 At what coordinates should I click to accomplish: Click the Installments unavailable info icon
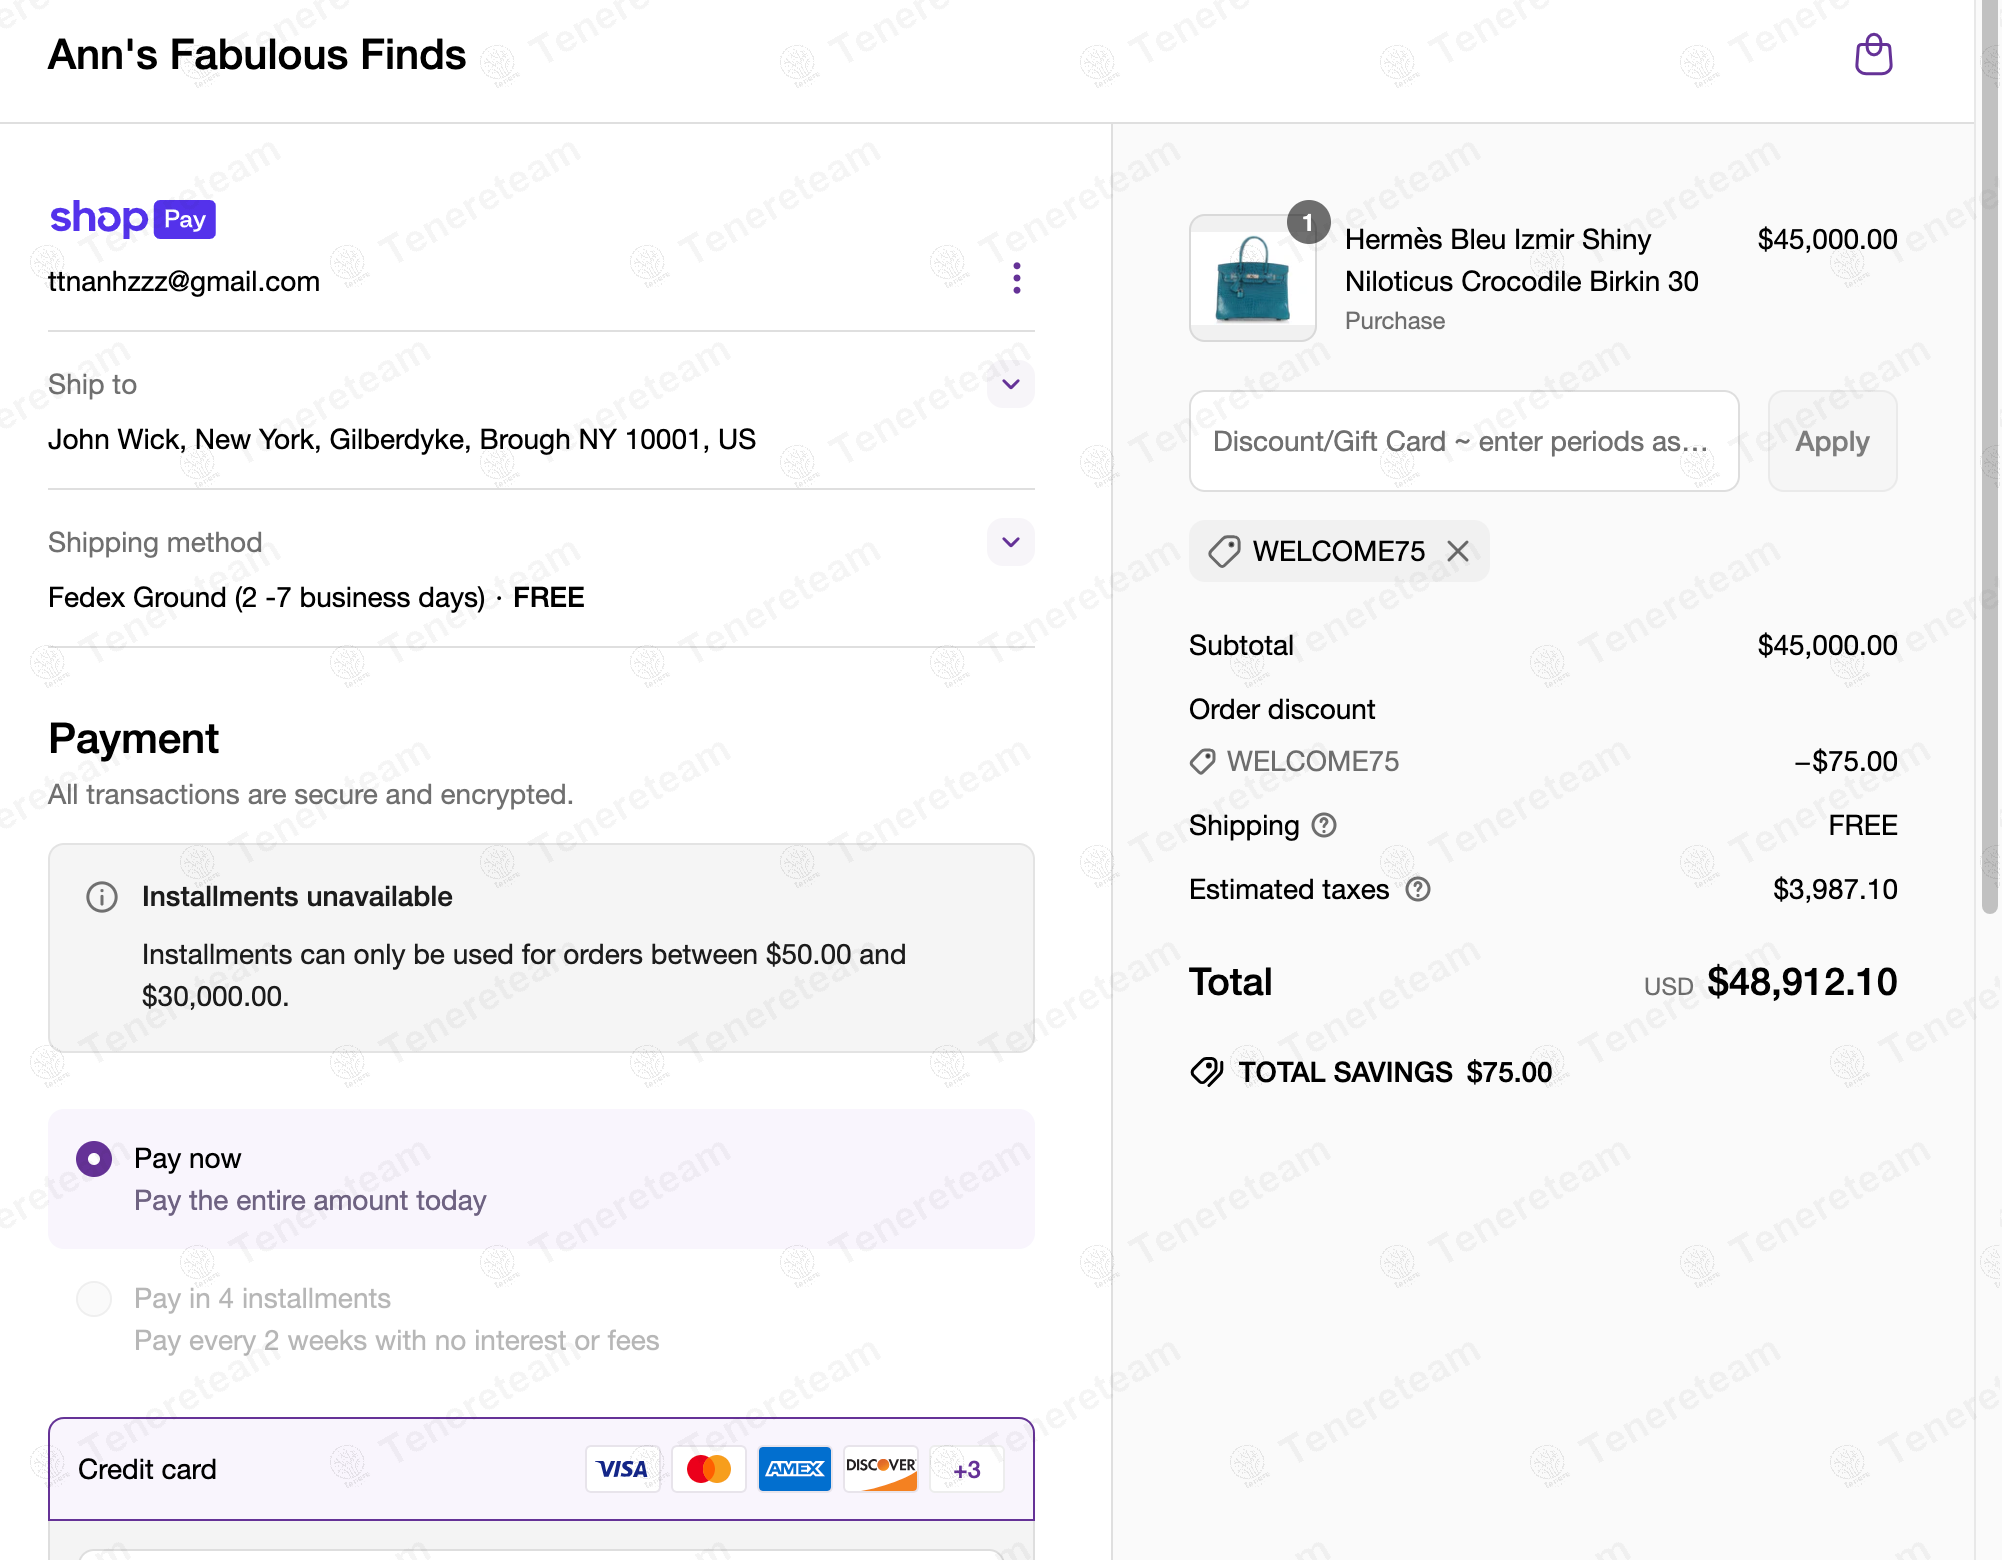pyautogui.click(x=102, y=897)
